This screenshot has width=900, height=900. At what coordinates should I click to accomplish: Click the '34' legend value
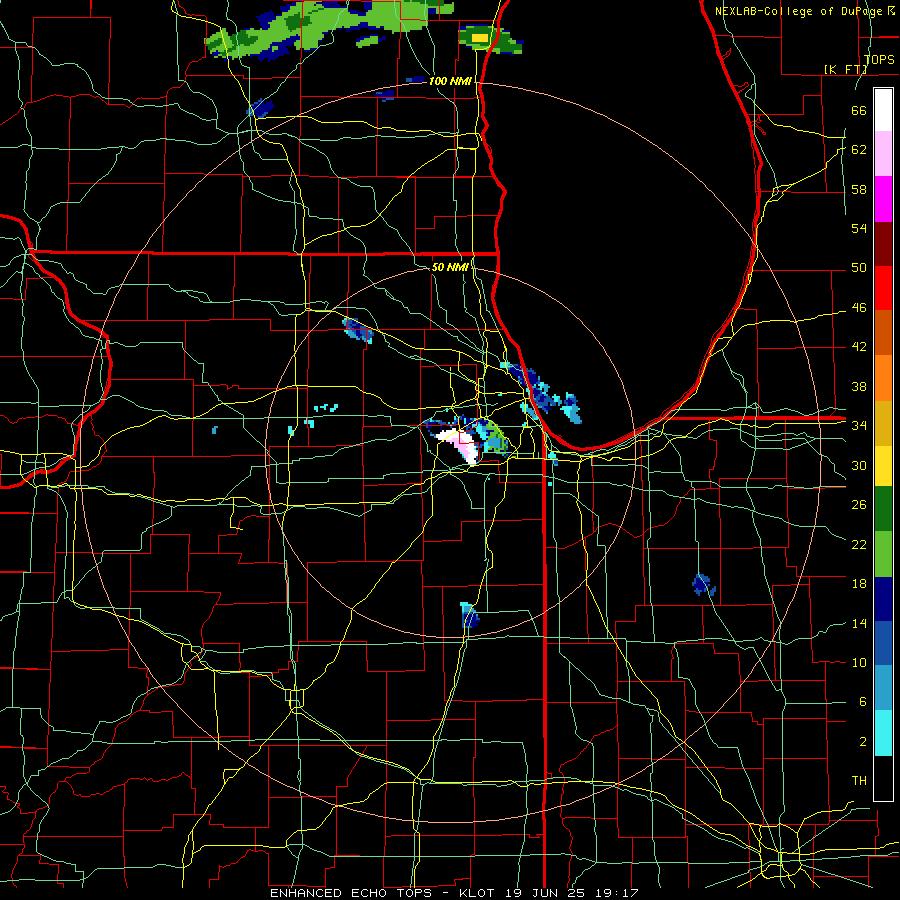pyautogui.click(x=859, y=425)
